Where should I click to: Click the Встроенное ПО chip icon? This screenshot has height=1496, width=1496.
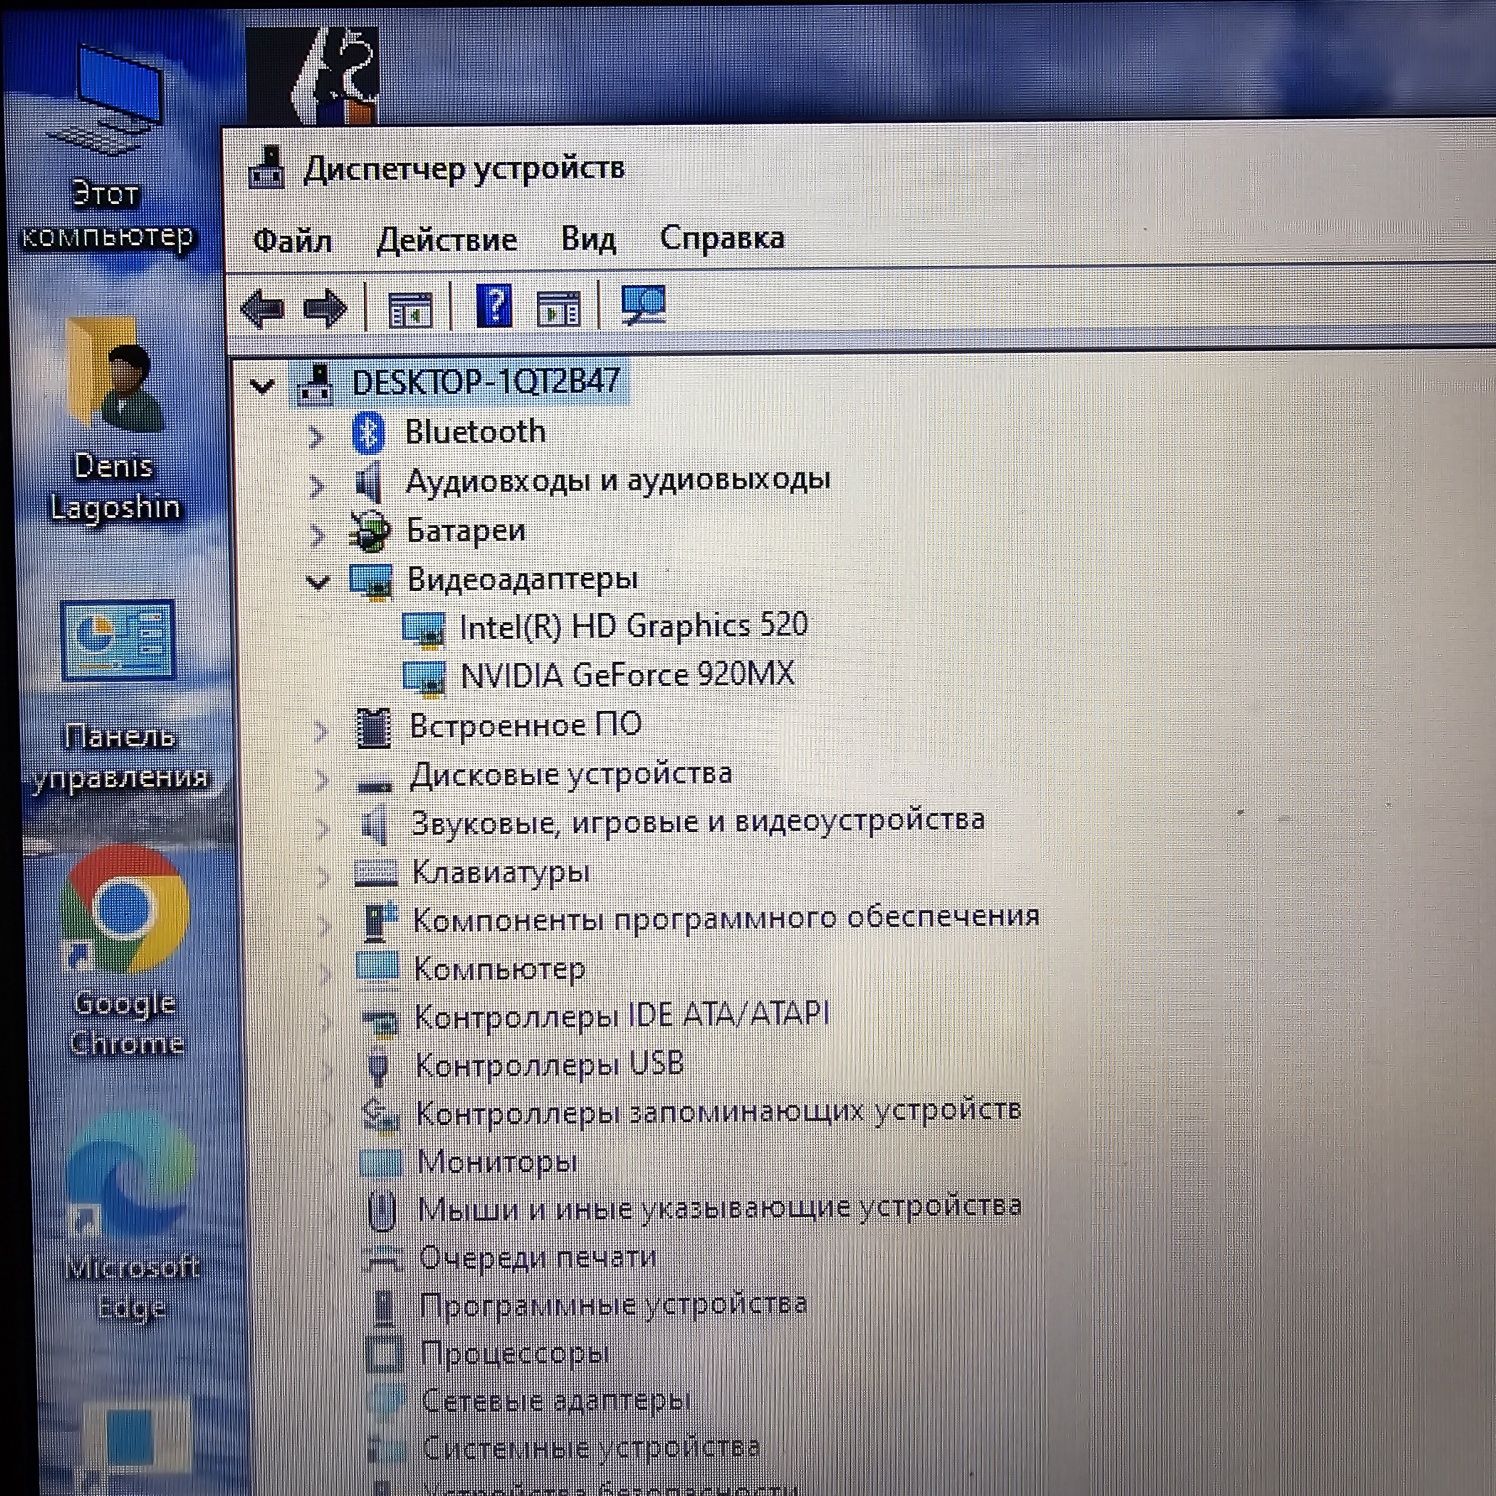point(373,728)
